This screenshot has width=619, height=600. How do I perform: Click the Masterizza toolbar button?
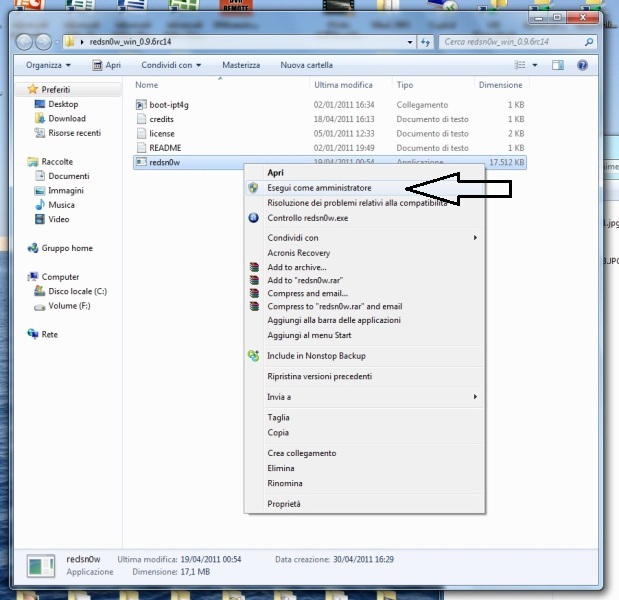[x=241, y=65]
